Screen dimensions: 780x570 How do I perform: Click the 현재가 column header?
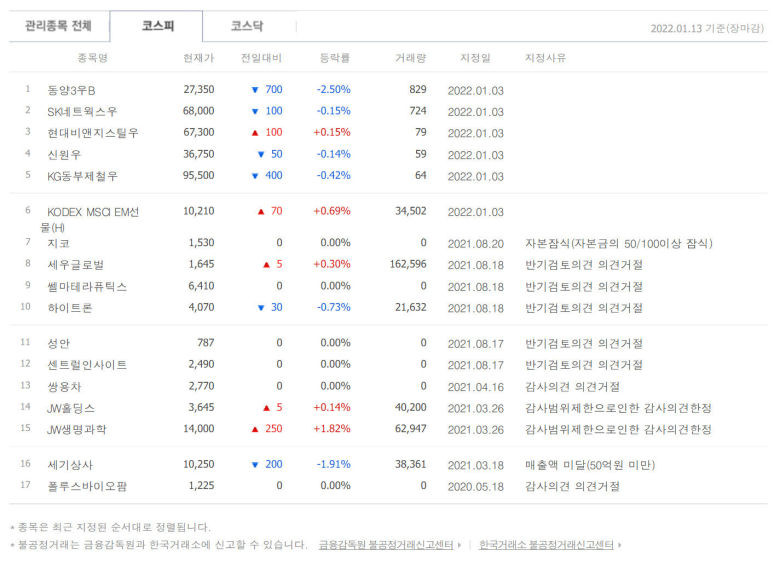(x=198, y=58)
